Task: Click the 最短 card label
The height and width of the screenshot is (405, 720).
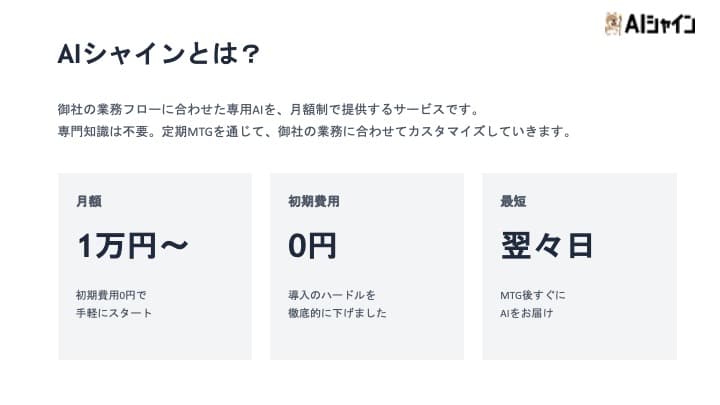Action: click(513, 201)
